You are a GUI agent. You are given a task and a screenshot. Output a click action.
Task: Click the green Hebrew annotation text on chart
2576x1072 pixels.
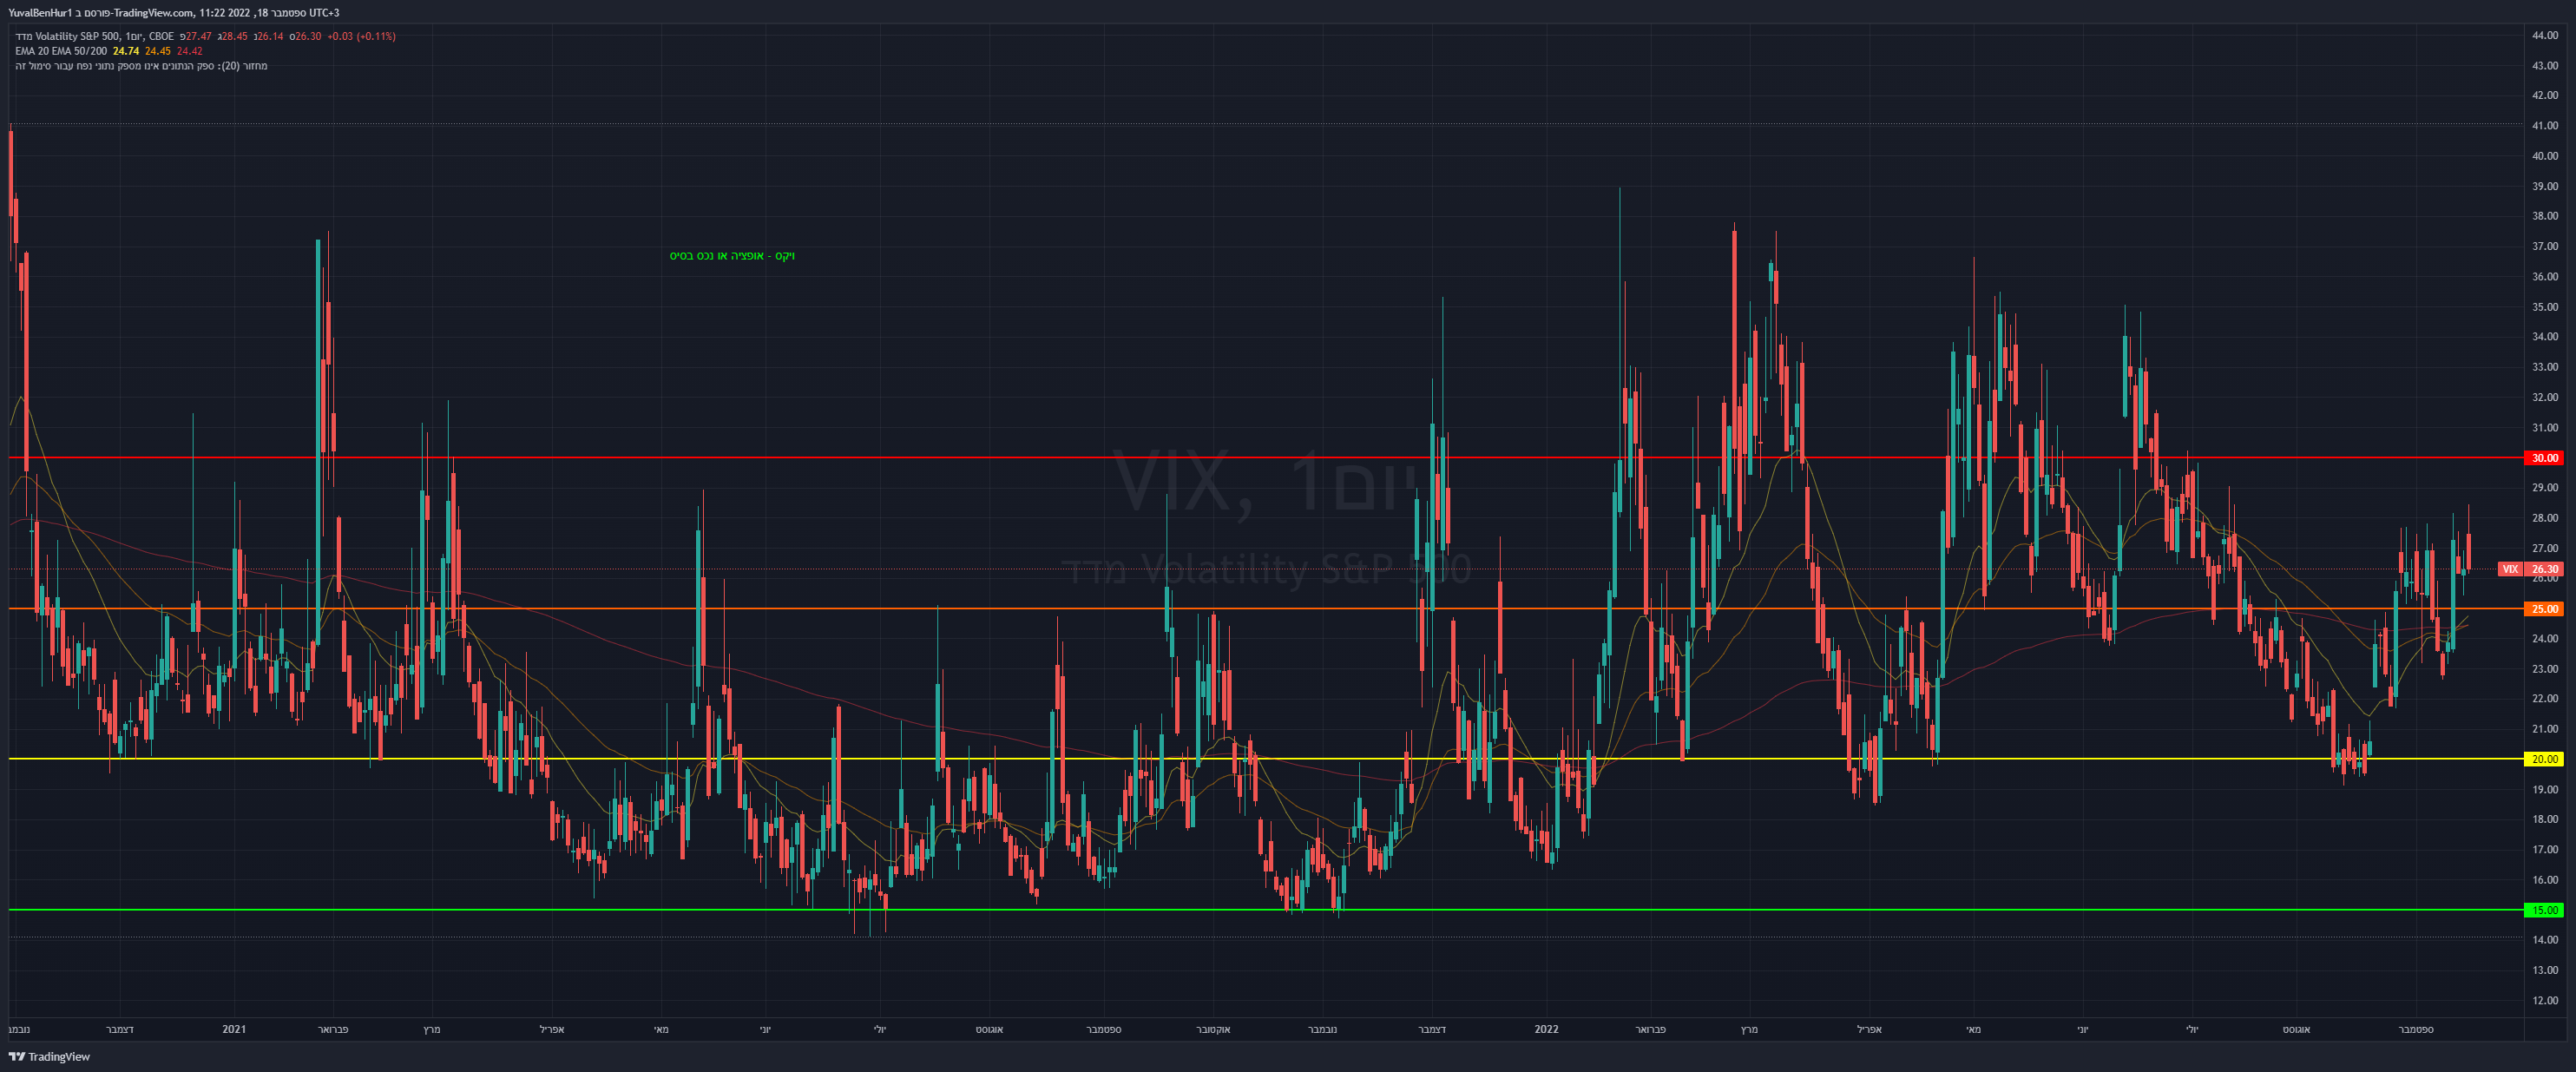pyautogui.click(x=732, y=256)
